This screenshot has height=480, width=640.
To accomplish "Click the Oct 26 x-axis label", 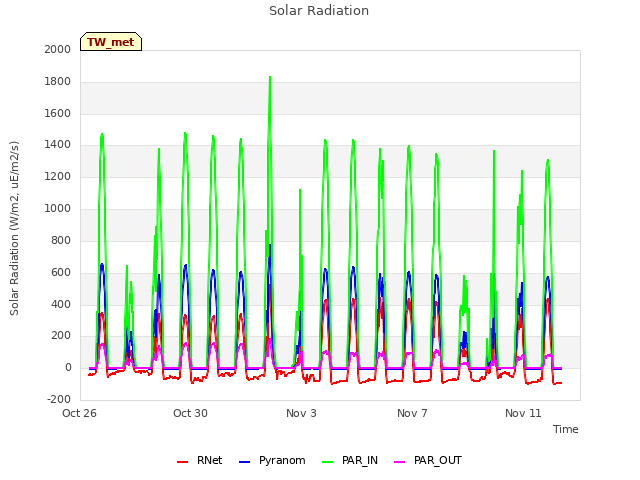I will (x=79, y=413).
